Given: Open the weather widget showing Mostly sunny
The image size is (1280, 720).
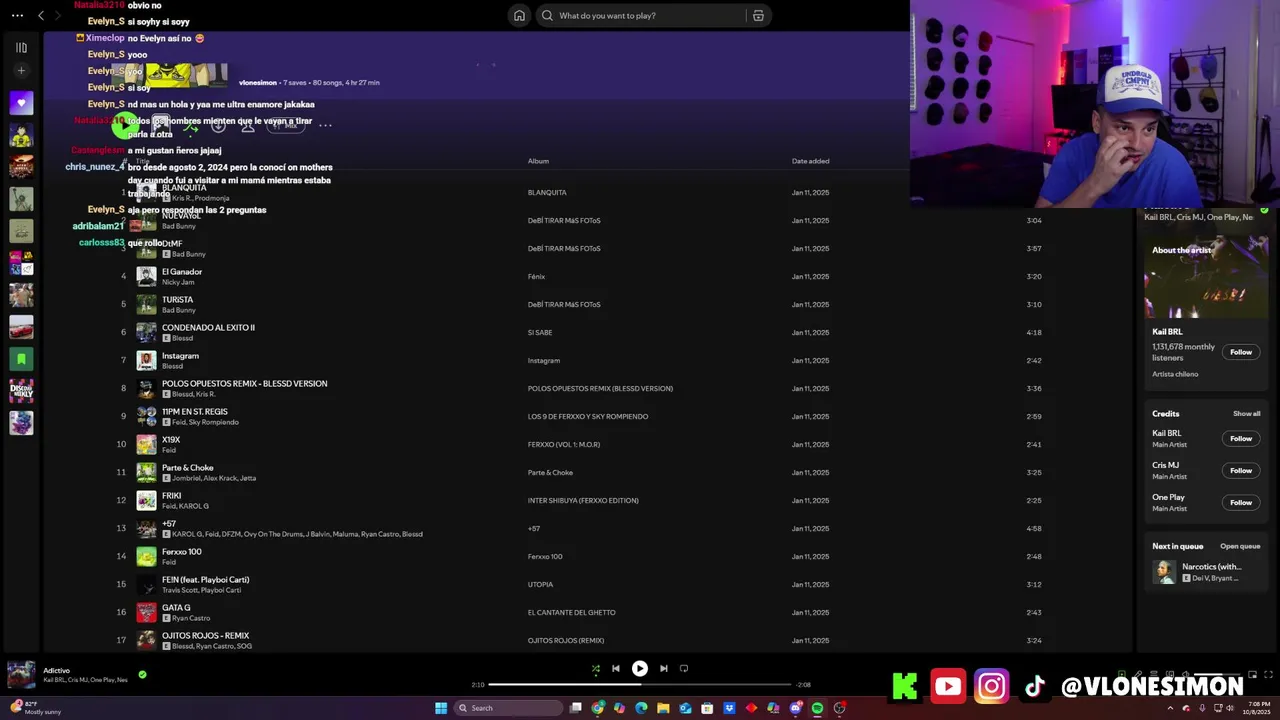Looking at the screenshot, I should (35, 708).
